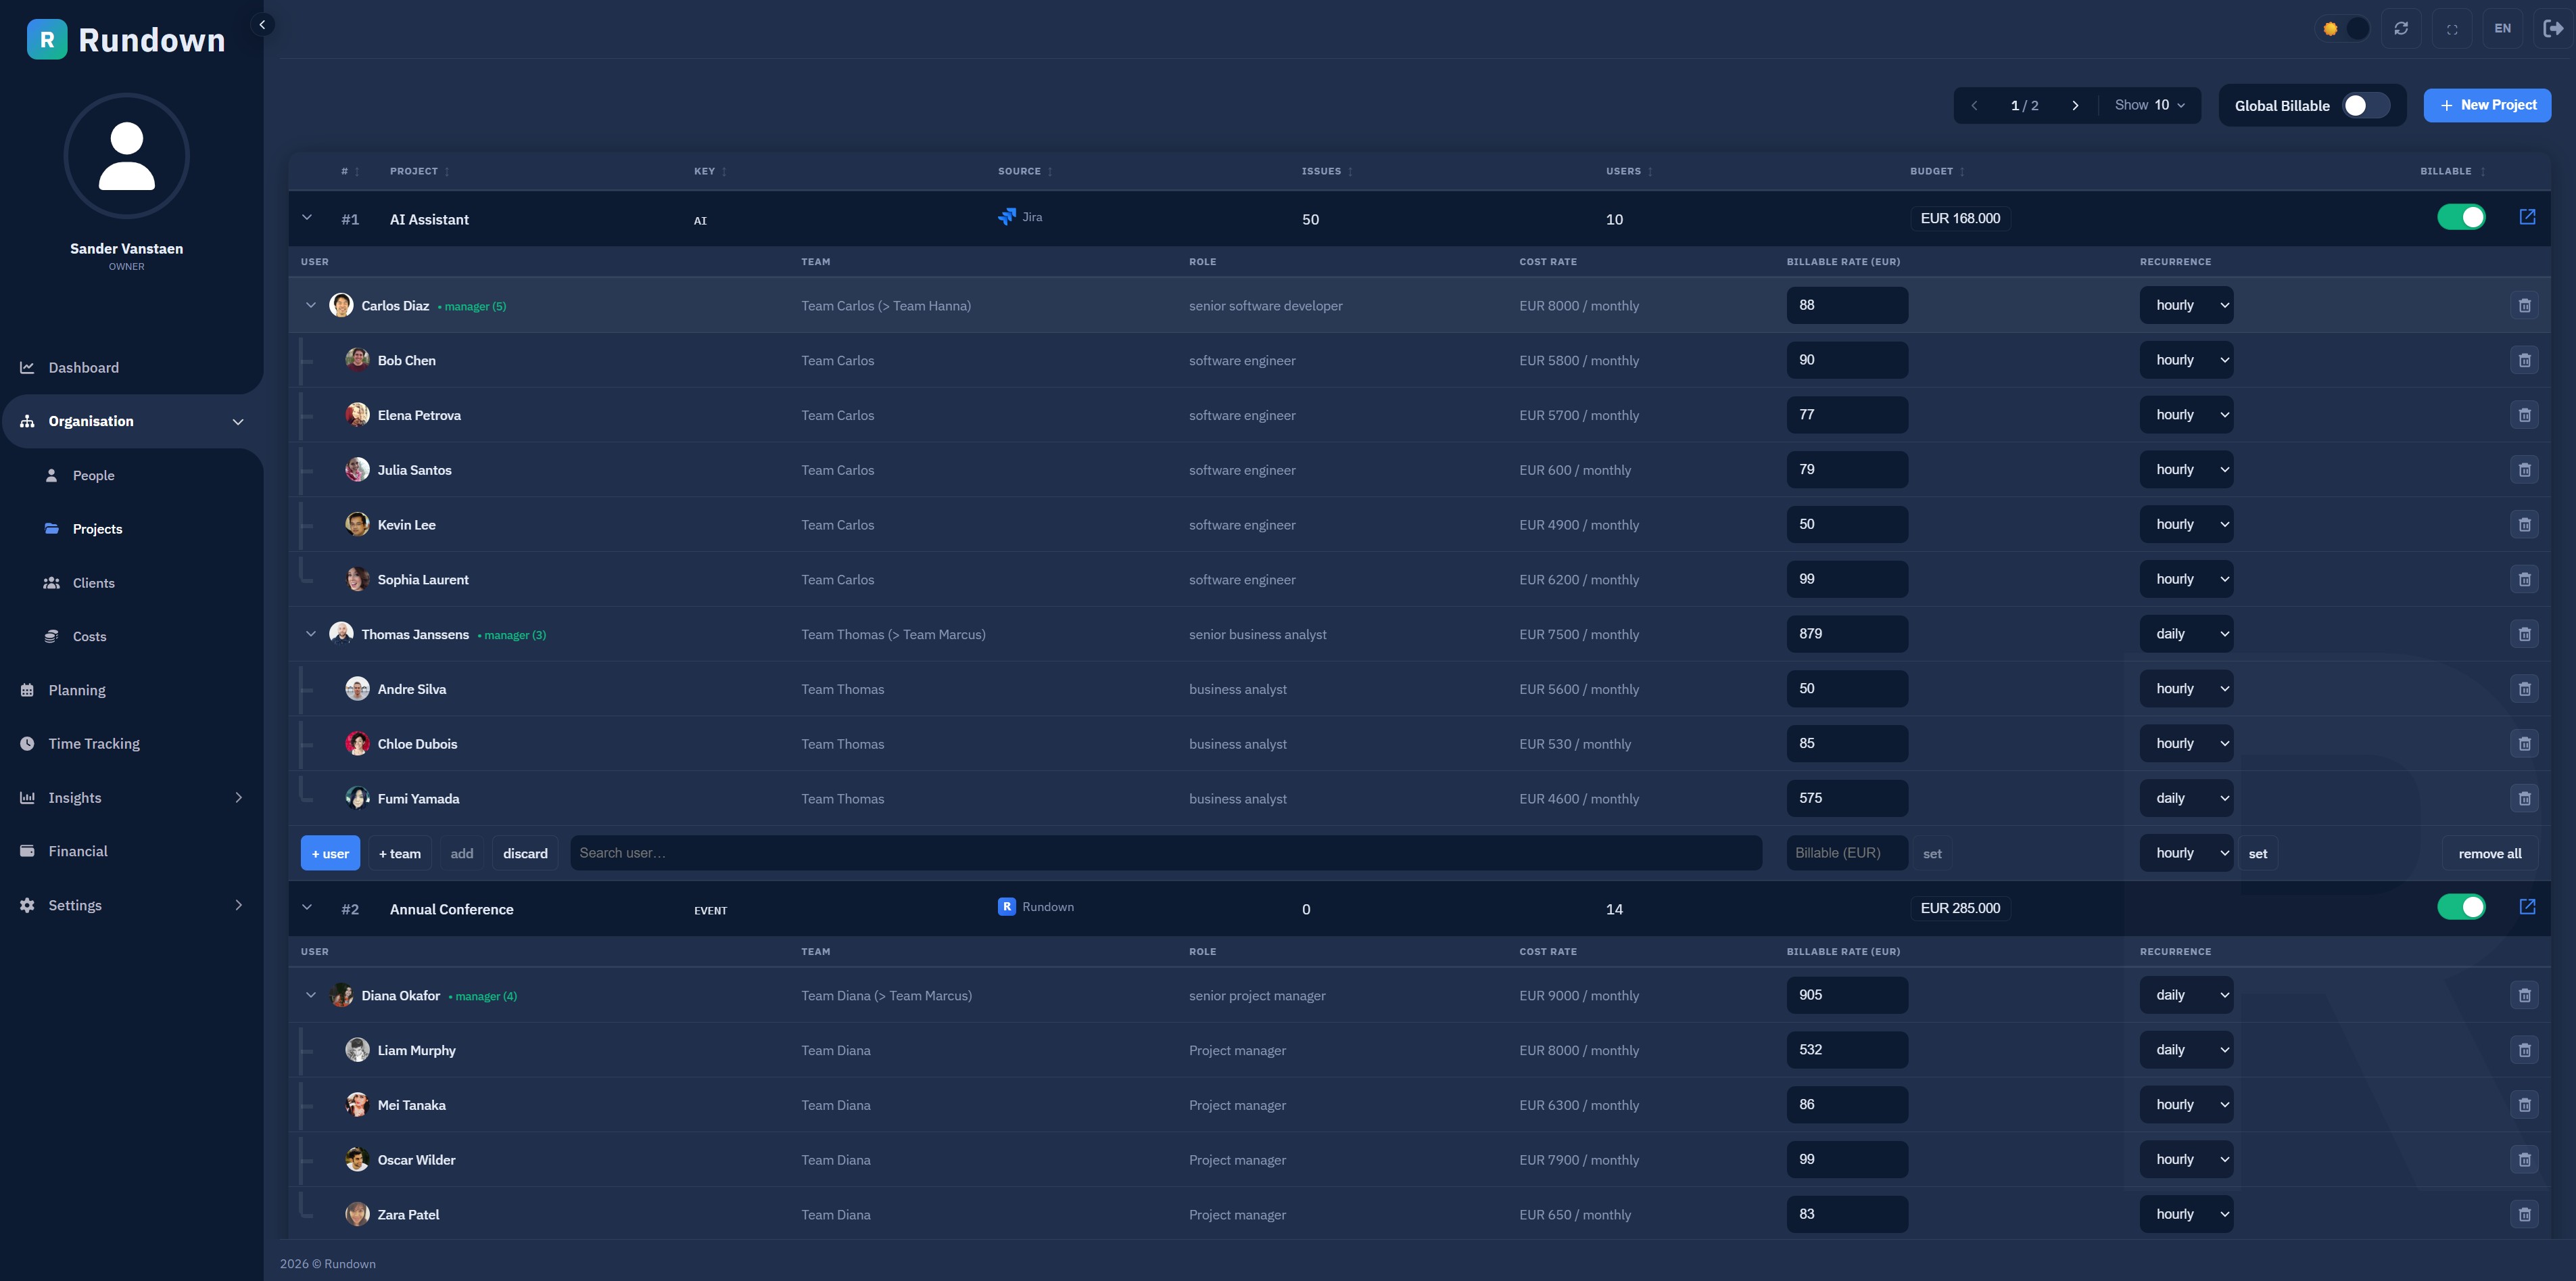Remove Fumi Yamada with the trash icon
2576x1281 pixels.
(x=2524, y=799)
